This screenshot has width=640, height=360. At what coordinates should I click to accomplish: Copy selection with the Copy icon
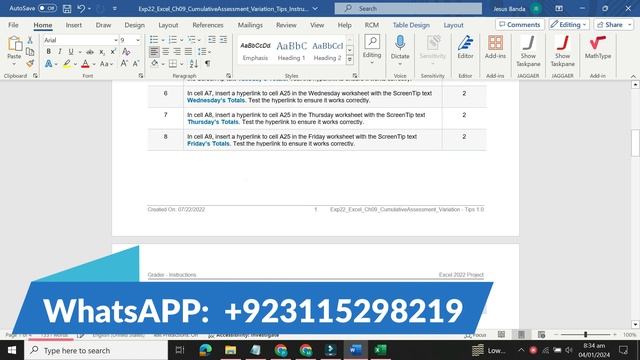tap(30, 51)
